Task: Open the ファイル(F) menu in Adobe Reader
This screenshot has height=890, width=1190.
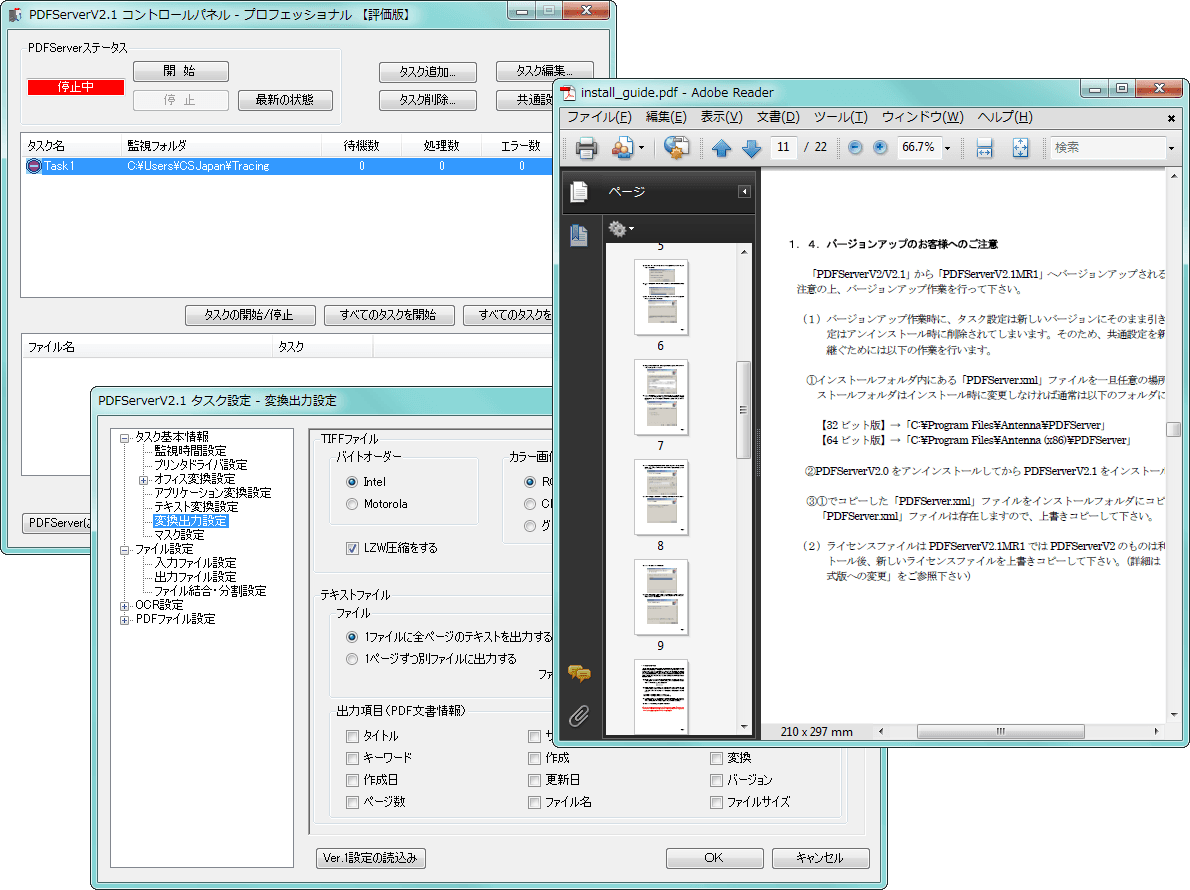Action: (599, 117)
